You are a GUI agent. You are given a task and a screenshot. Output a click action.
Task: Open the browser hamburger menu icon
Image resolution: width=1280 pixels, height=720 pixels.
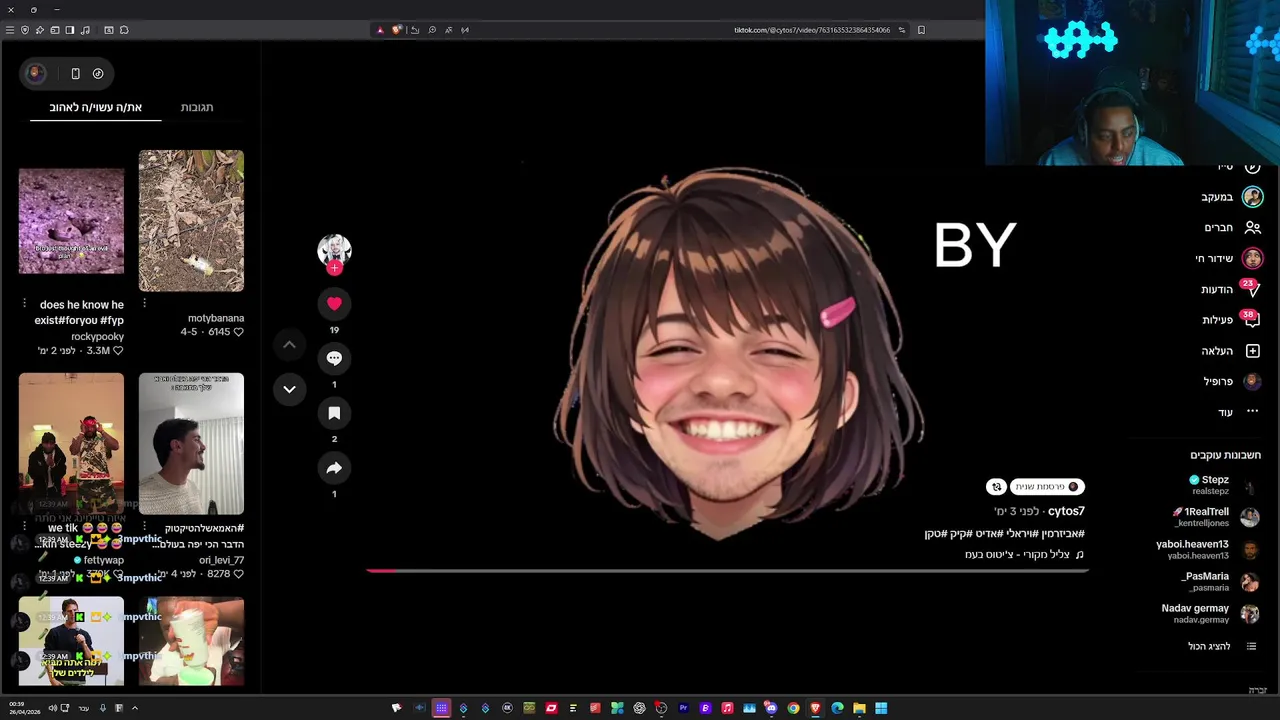(x=10, y=30)
